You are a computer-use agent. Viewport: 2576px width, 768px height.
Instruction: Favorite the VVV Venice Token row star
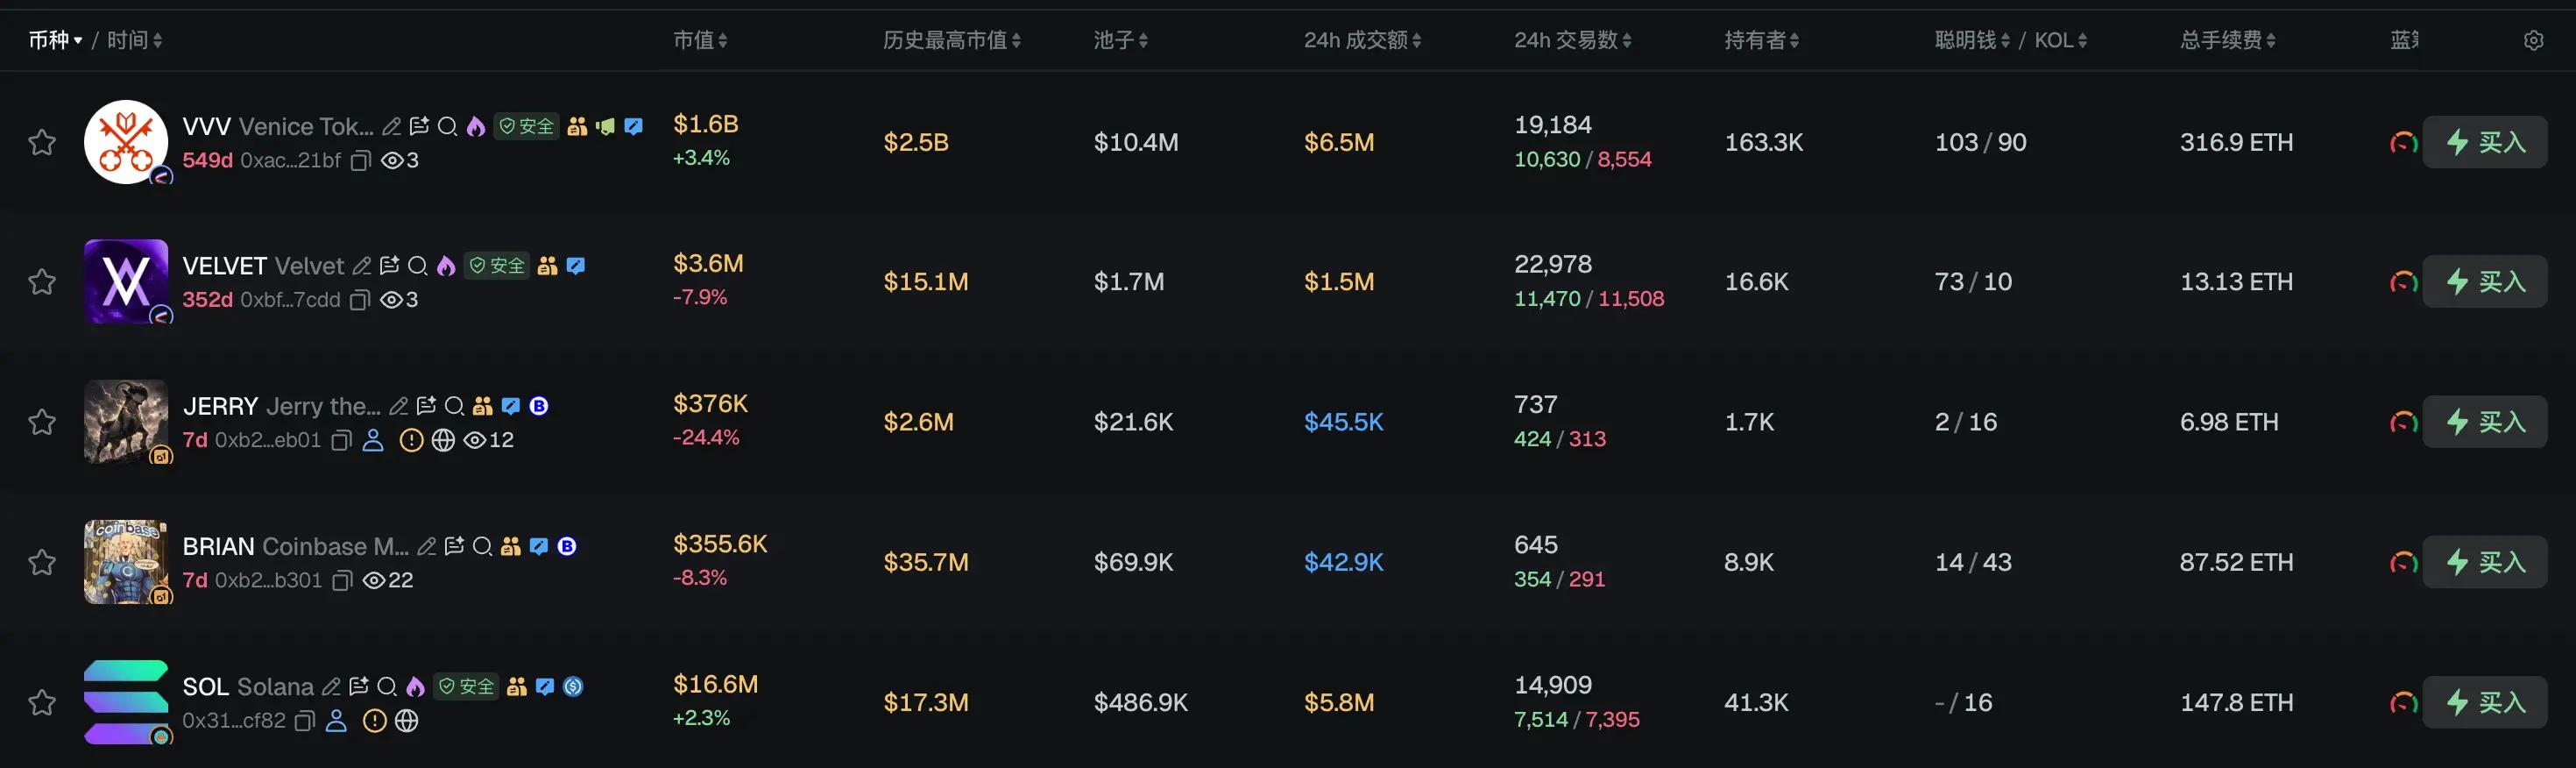[x=42, y=142]
